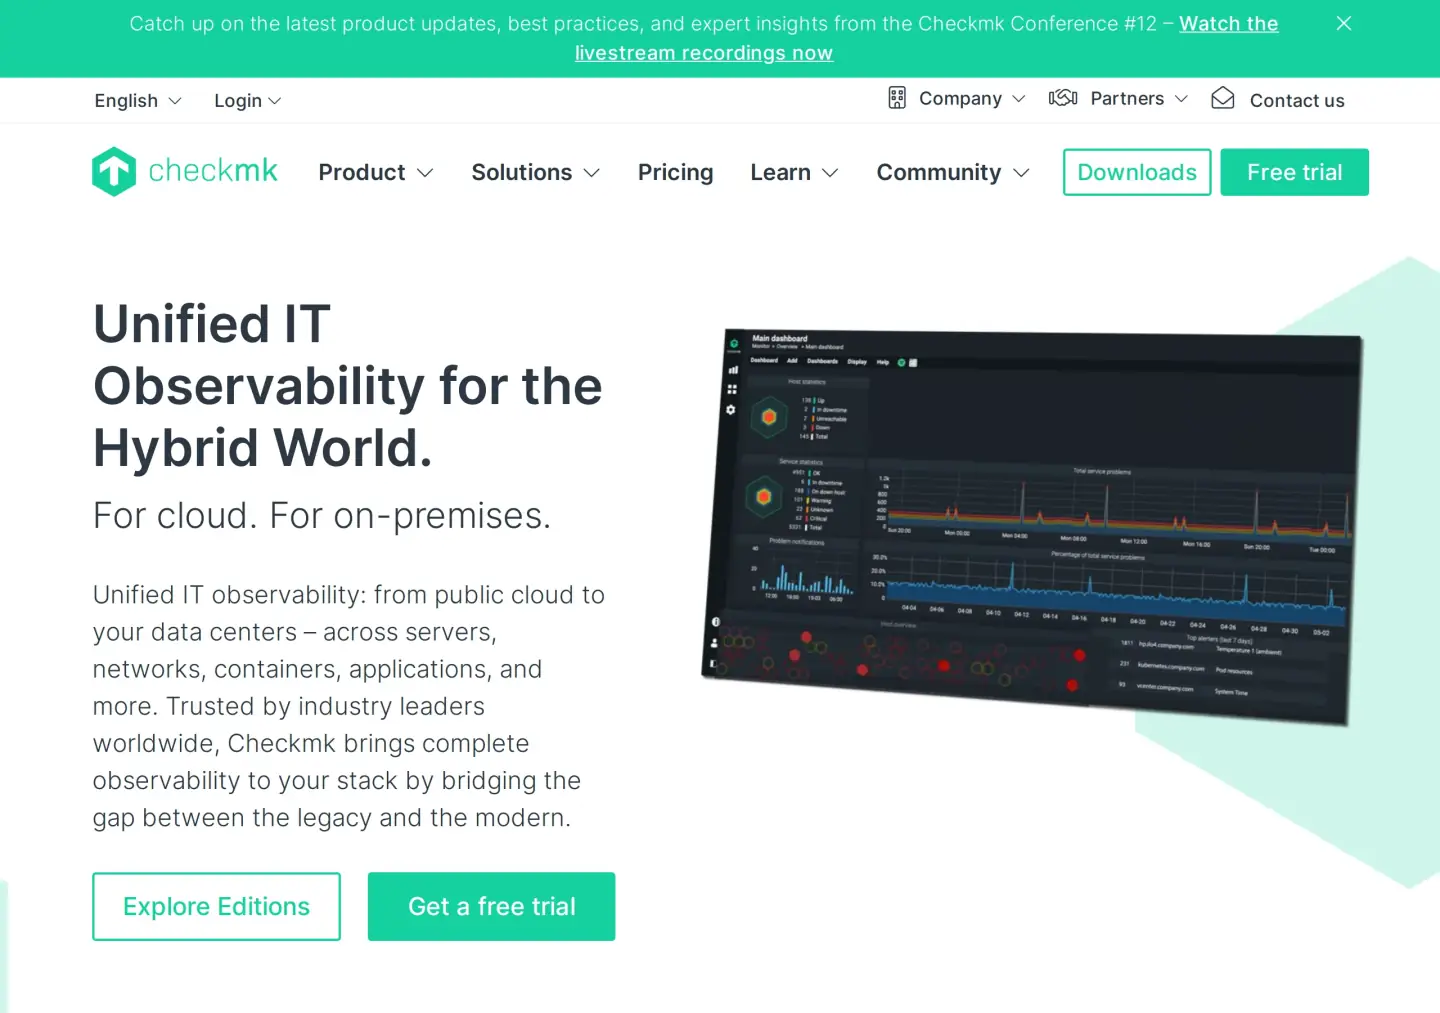Image resolution: width=1440 pixels, height=1013 pixels.
Task: Click the Company building icon
Action: [897, 98]
